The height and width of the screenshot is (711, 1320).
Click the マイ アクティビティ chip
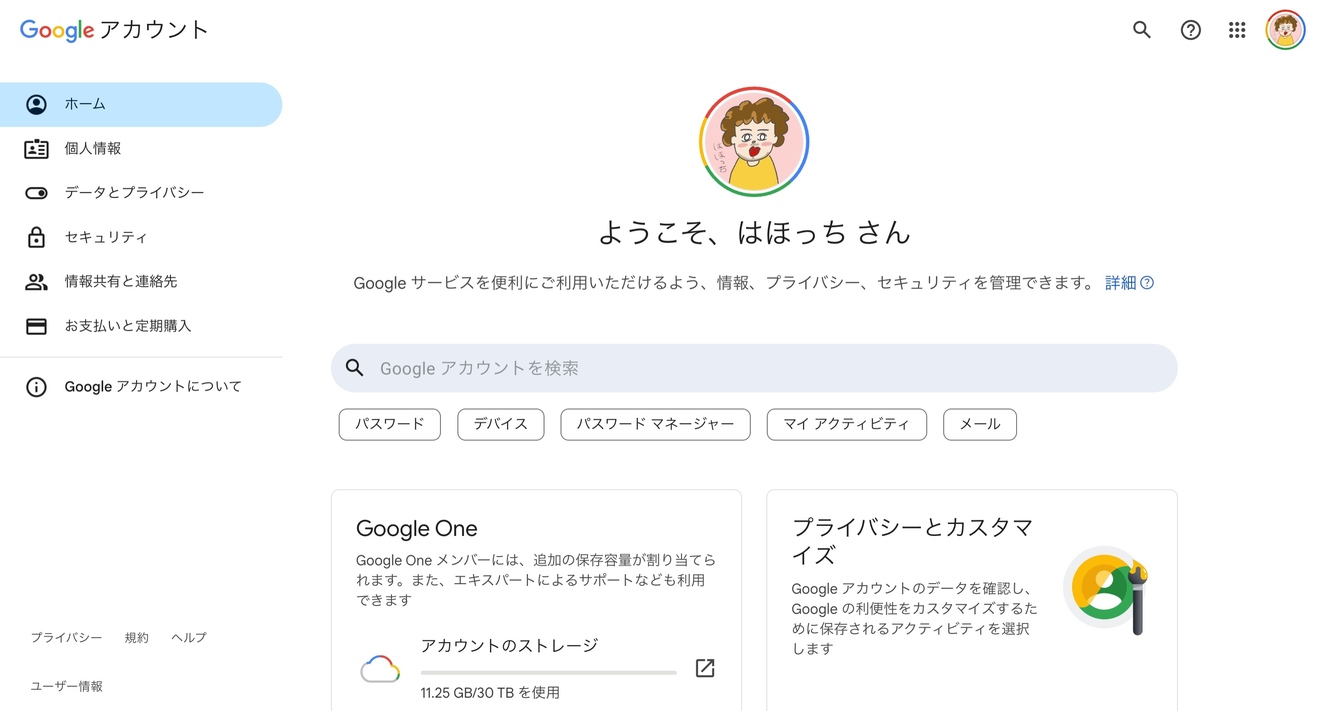click(x=847, y=424)
